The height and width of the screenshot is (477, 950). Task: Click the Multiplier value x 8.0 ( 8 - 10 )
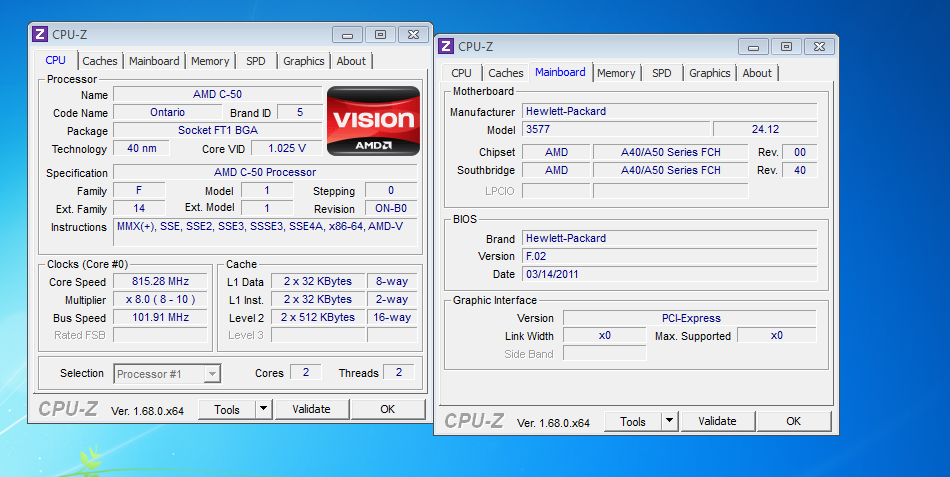pos(161,299)
